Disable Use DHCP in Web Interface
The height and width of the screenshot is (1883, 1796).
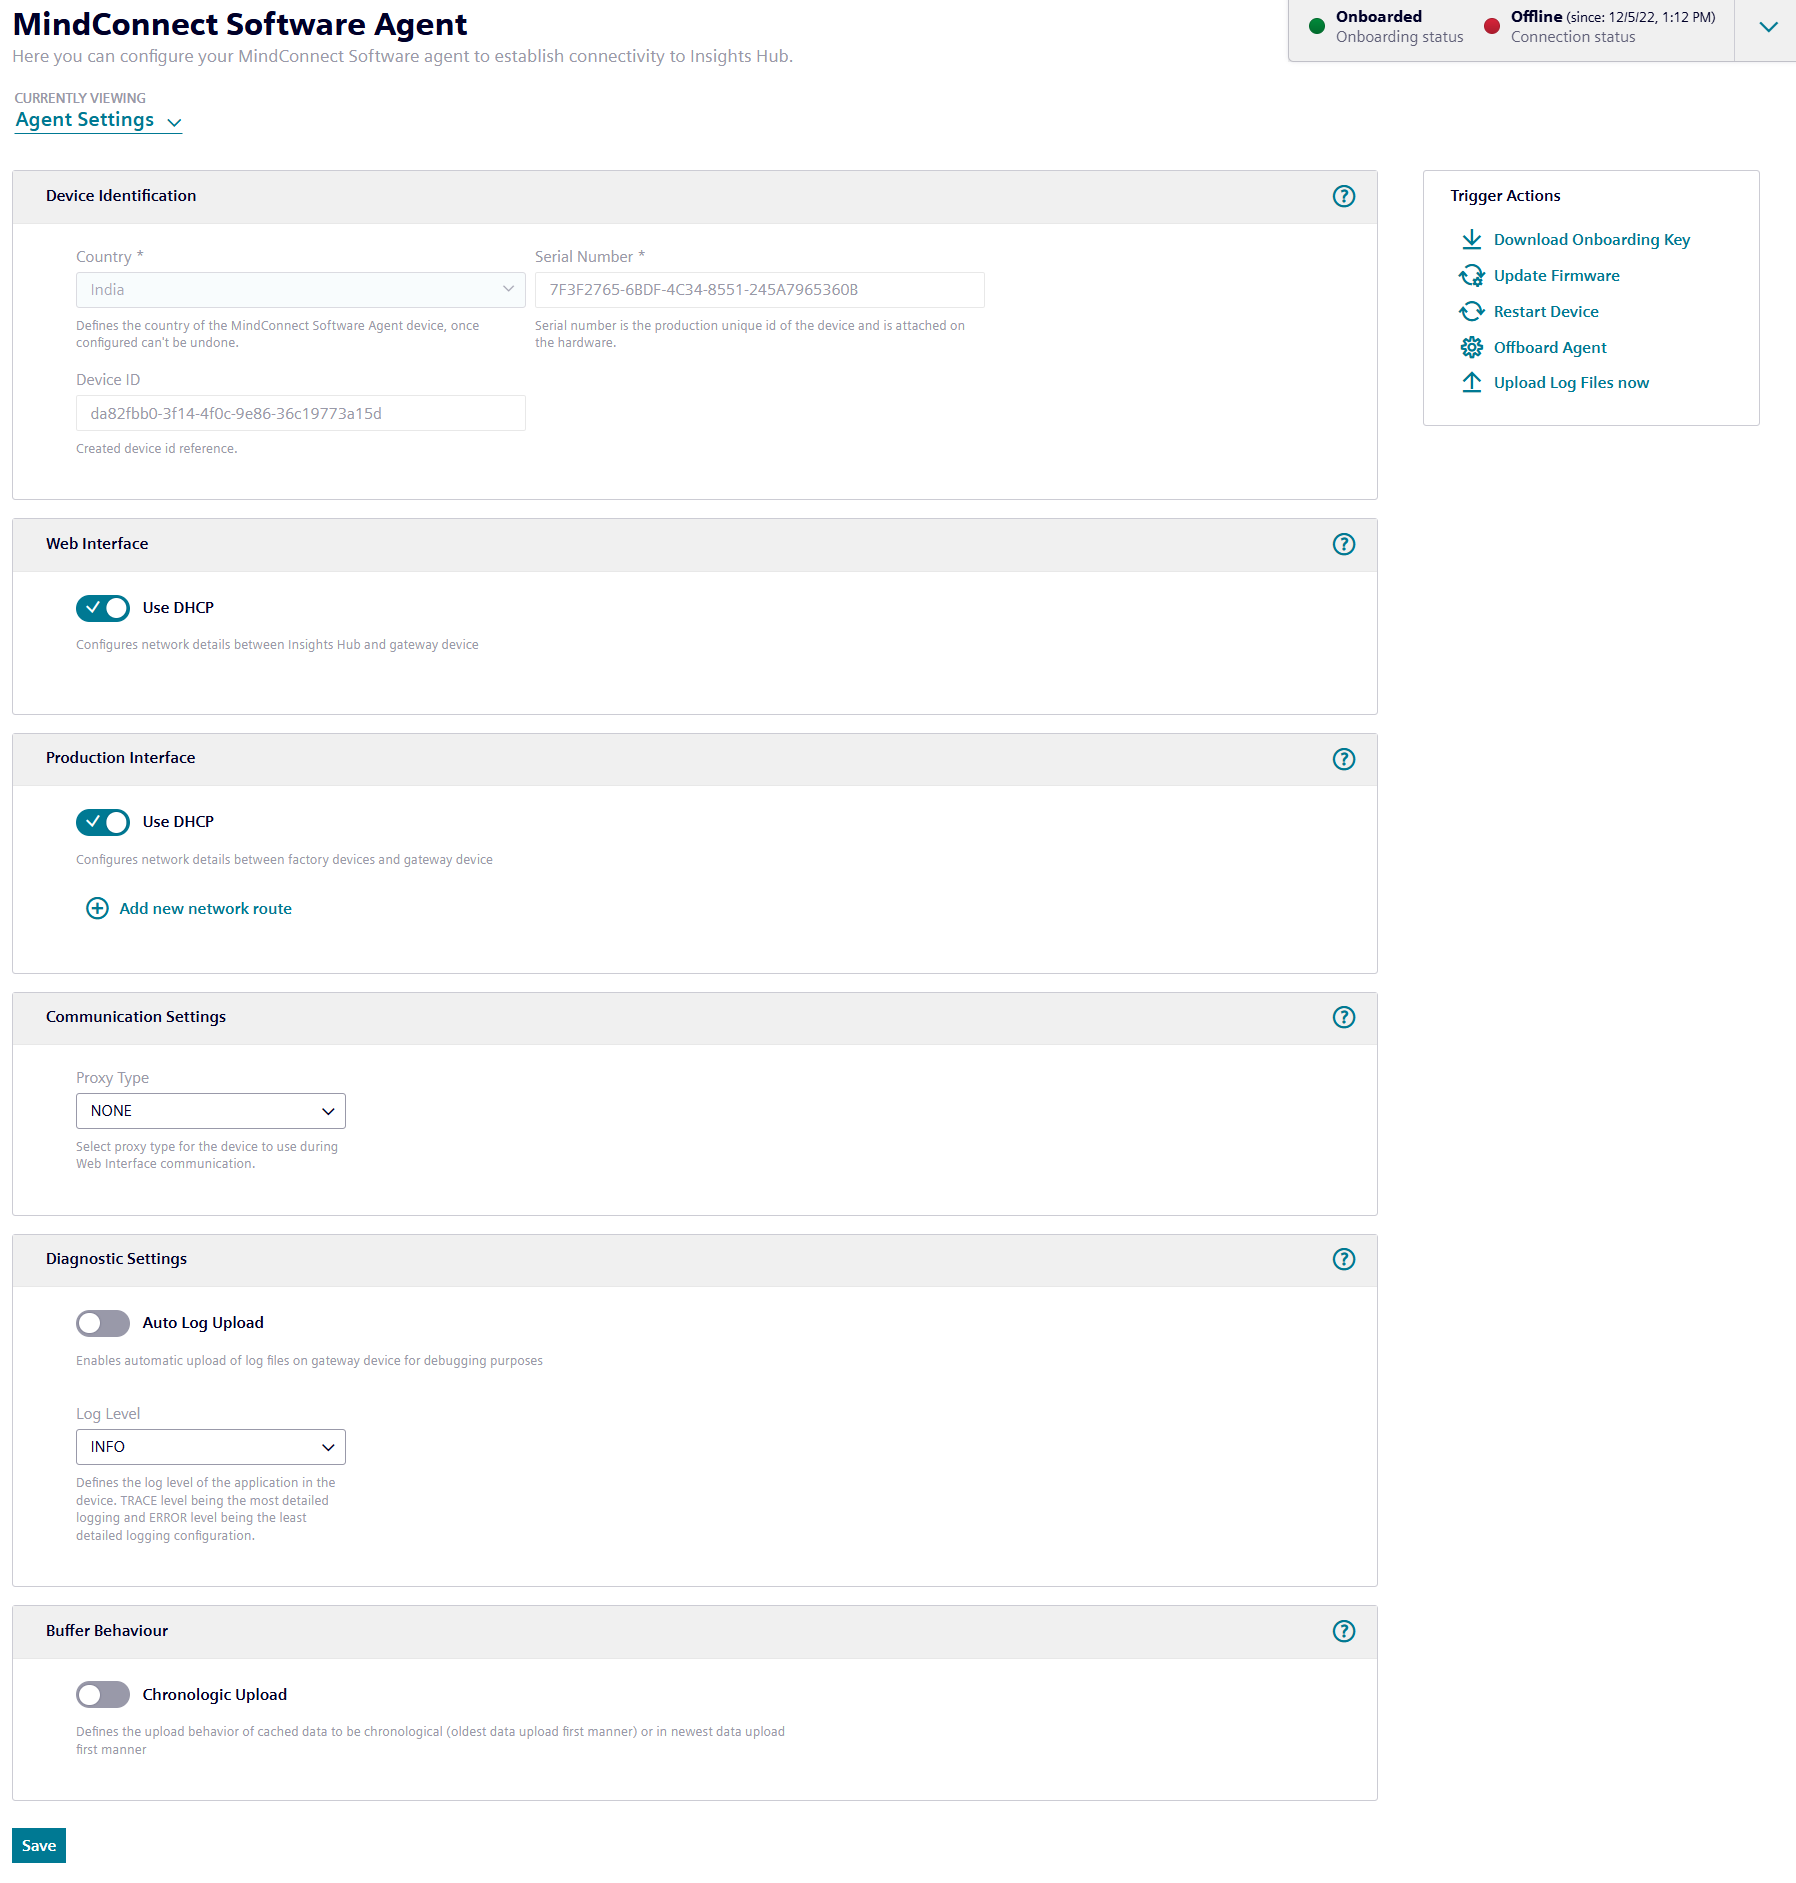(103, 608)
